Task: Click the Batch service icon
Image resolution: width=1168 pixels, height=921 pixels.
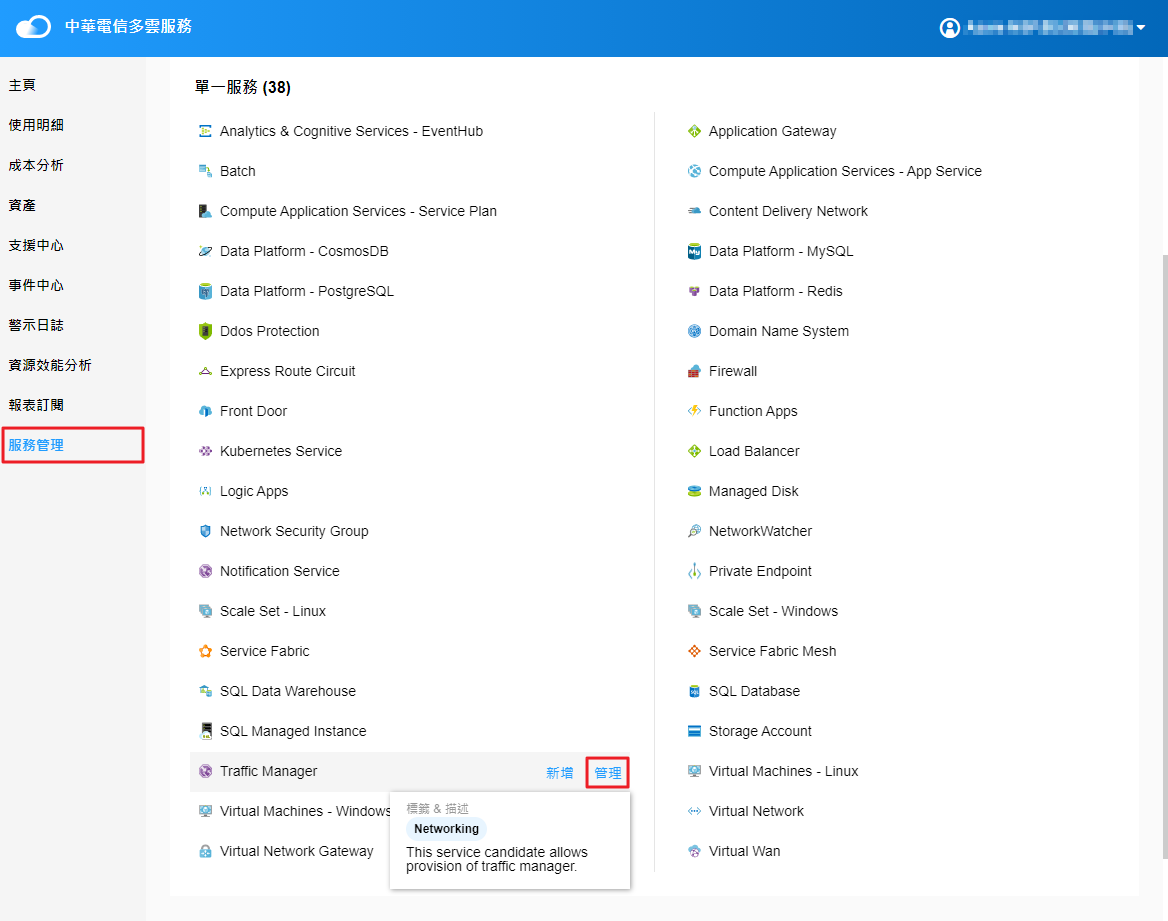Action: click(205, 171)
